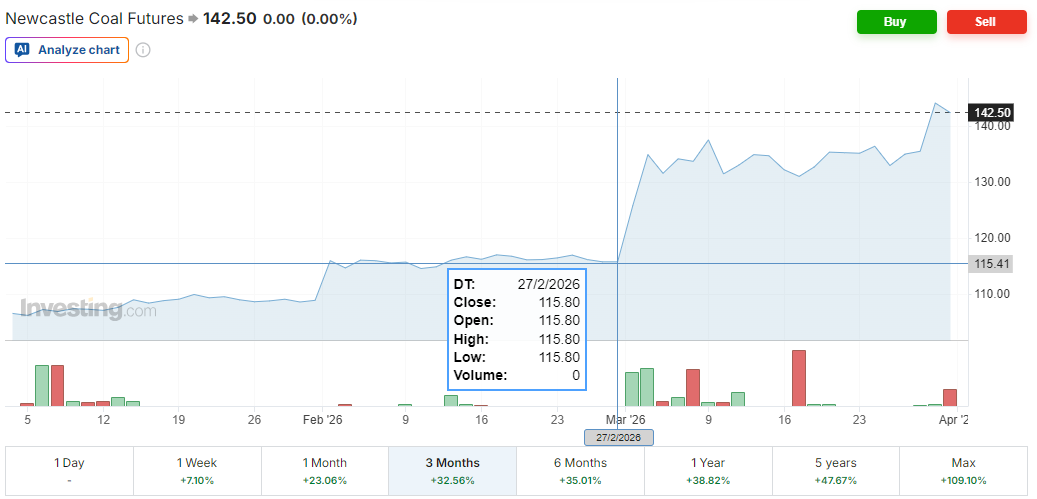The height and width of the screenshot is (499, 1037).
Task: Click the 115.41 crosshair price label
Action: [x=992, y=264]
